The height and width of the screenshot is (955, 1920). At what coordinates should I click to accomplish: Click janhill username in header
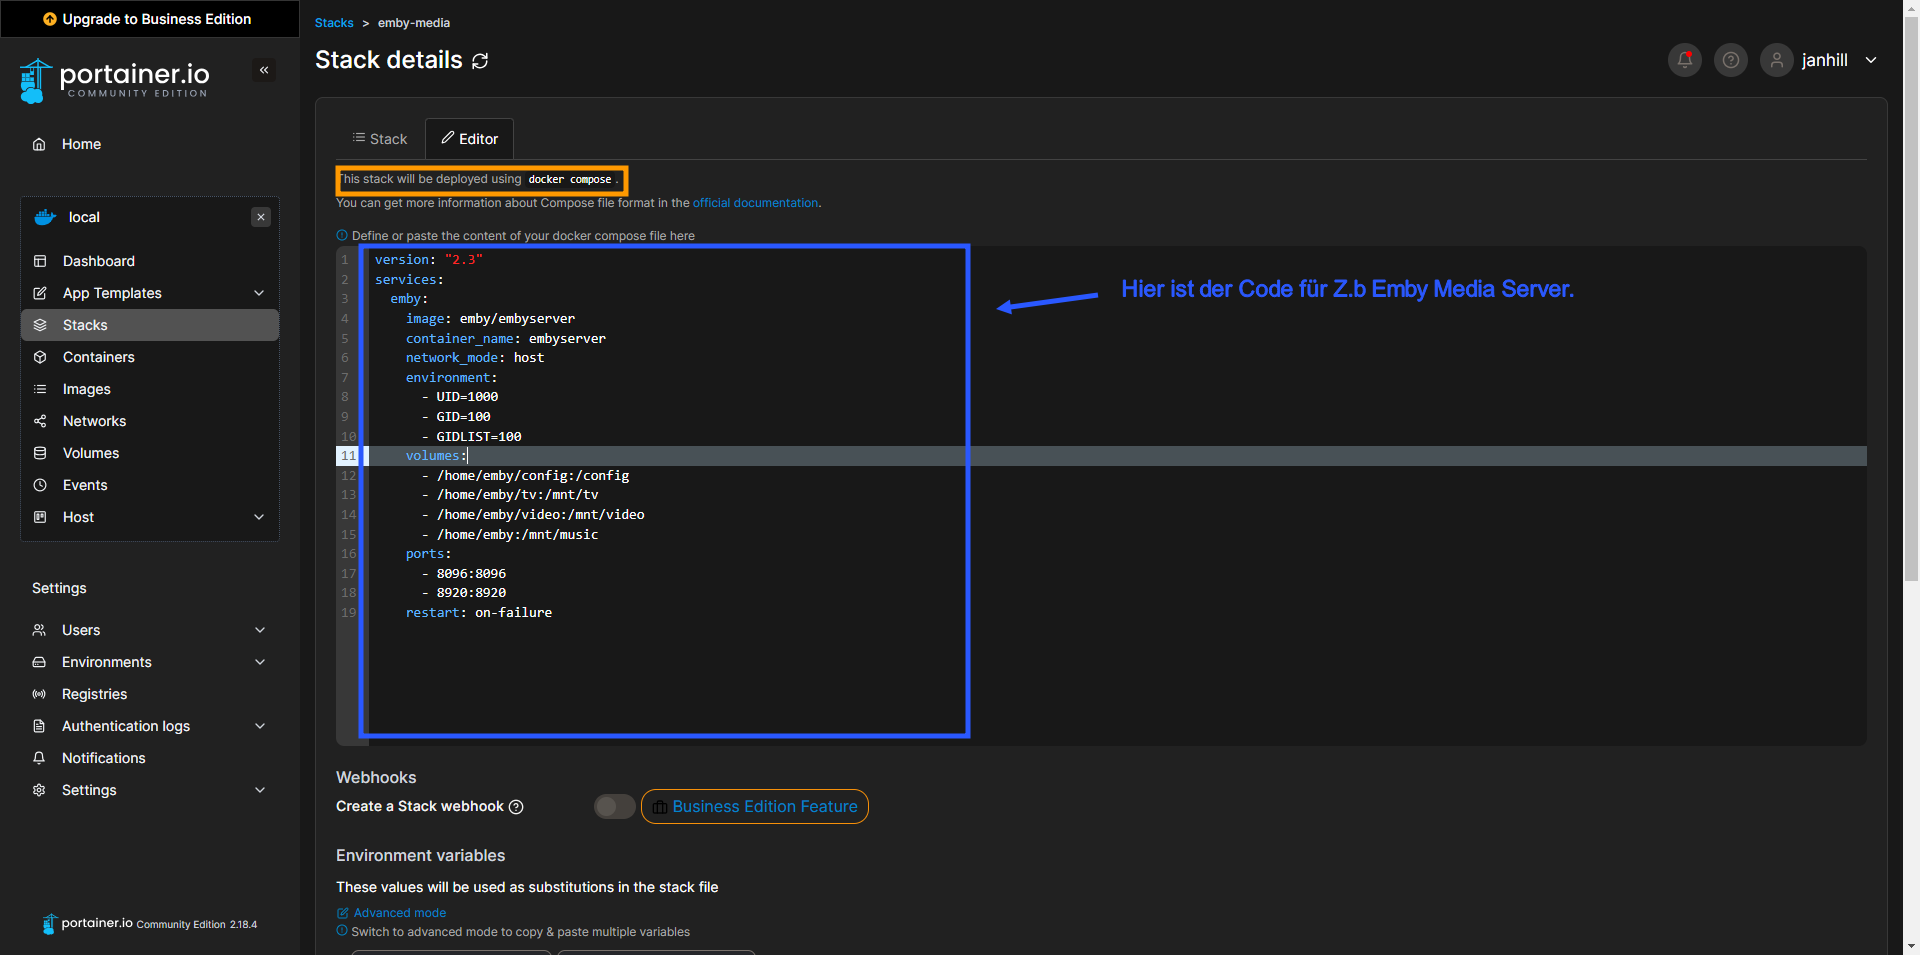coord(1824,60)
